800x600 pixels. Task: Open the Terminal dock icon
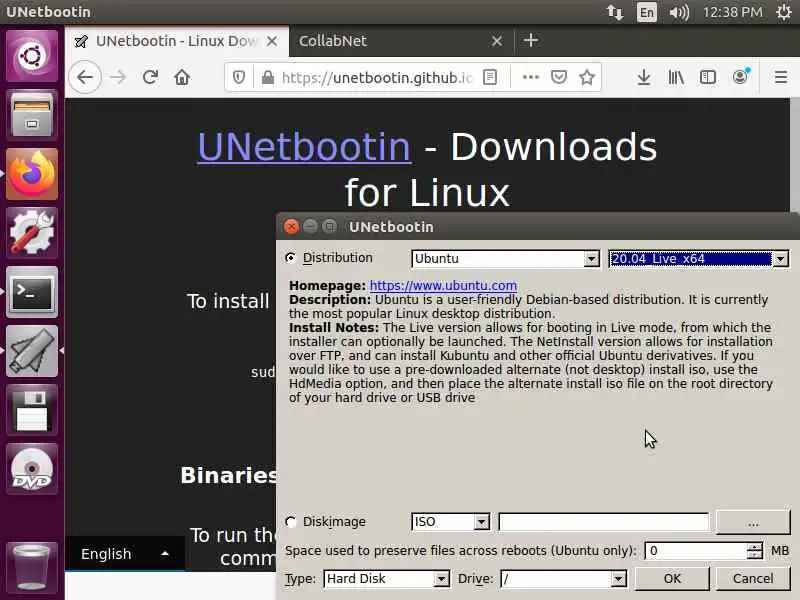coord(32,292)
